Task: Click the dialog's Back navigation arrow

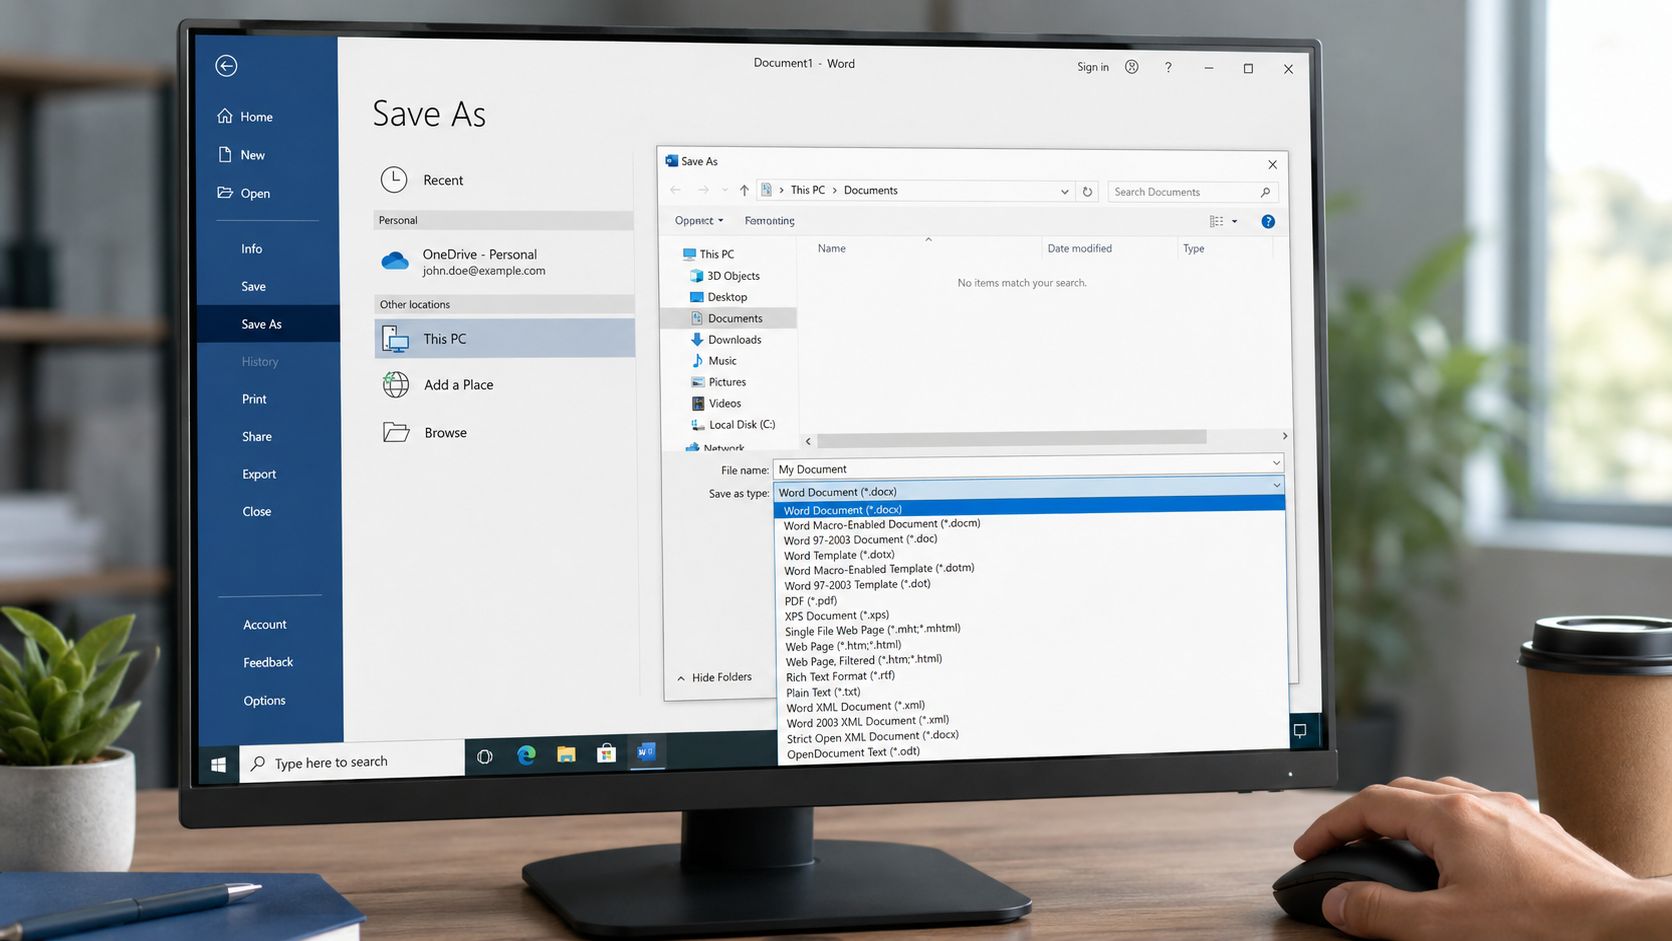Action: tap(676, 190)
